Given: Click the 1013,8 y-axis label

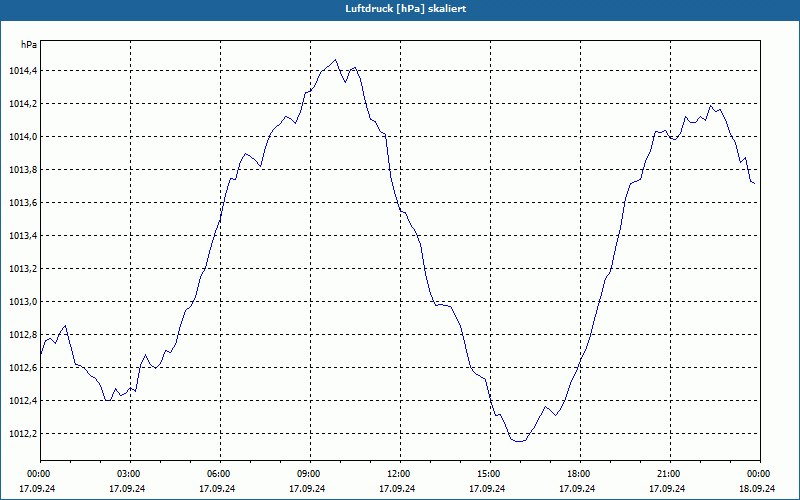Looking at the screenshot, I should coord(23,170).
